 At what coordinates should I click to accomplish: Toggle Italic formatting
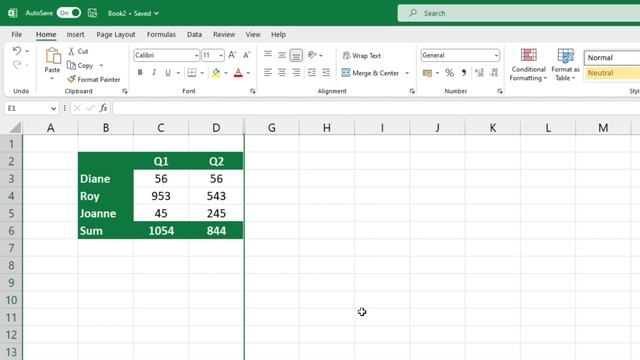154,73
